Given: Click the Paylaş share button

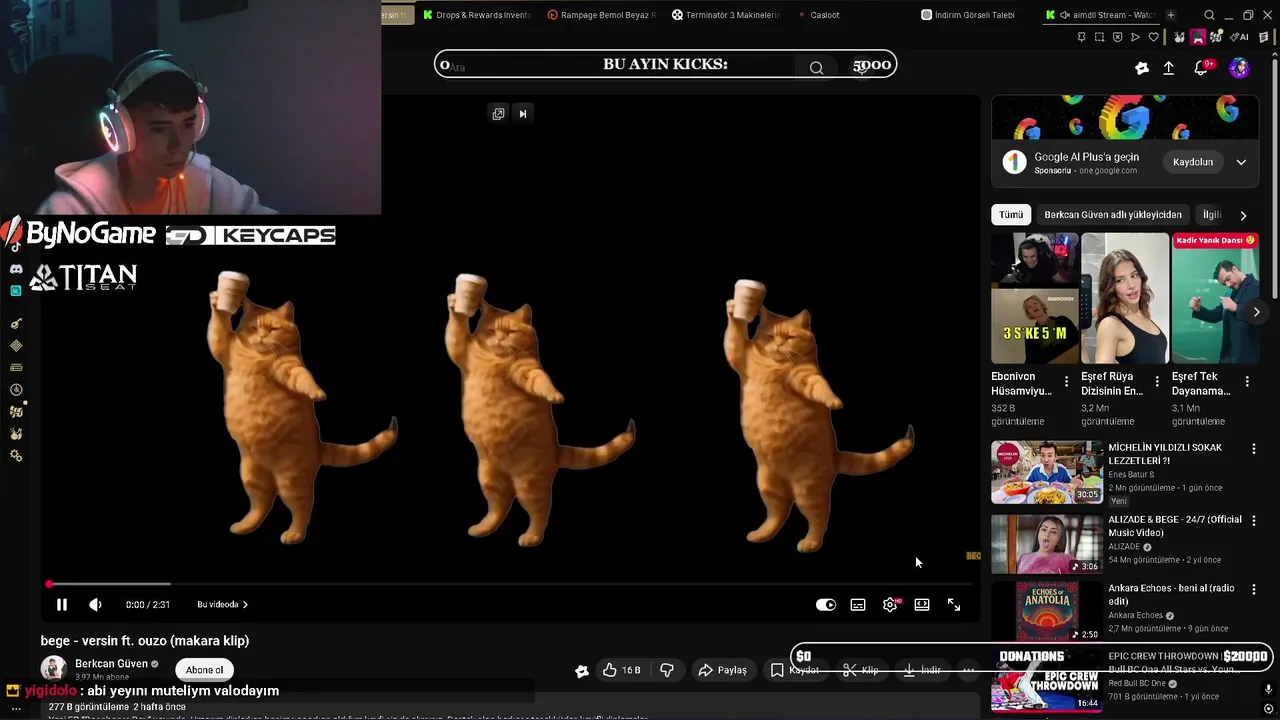Looking at the screenshot, I should tap(722, 670).
